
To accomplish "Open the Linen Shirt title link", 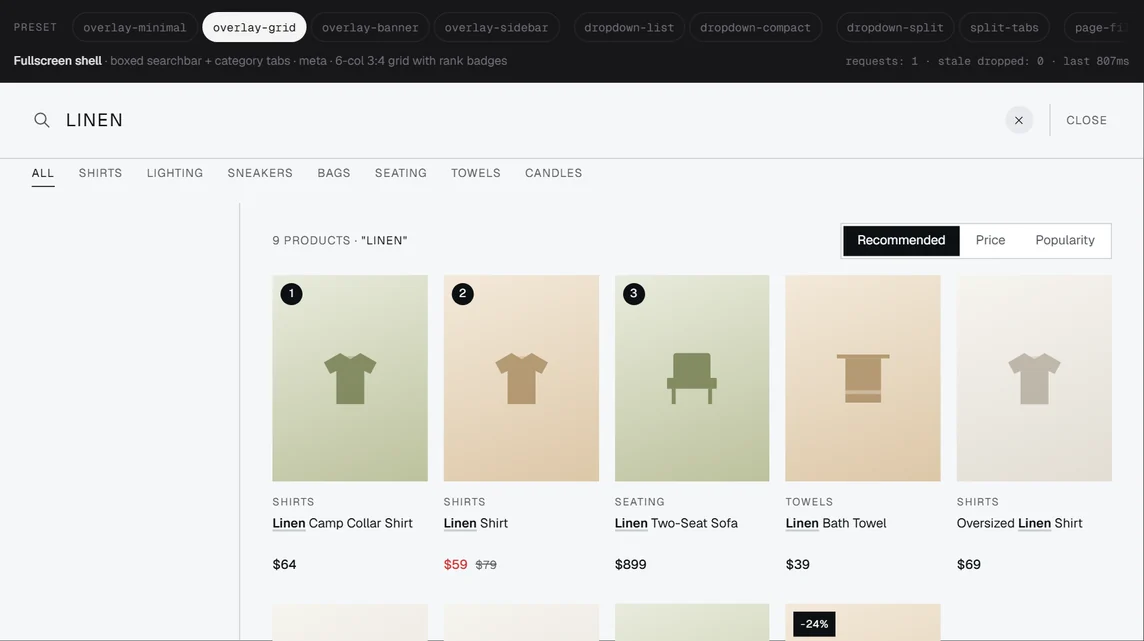I will point(476,524).
